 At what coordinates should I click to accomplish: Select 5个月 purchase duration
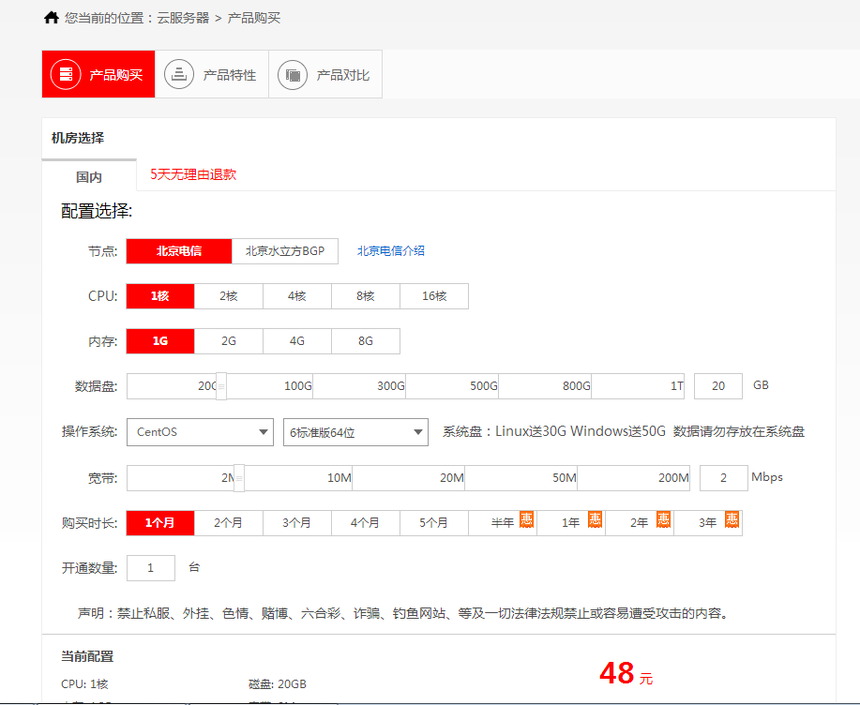pyautogui.click(x=434, y=523)
